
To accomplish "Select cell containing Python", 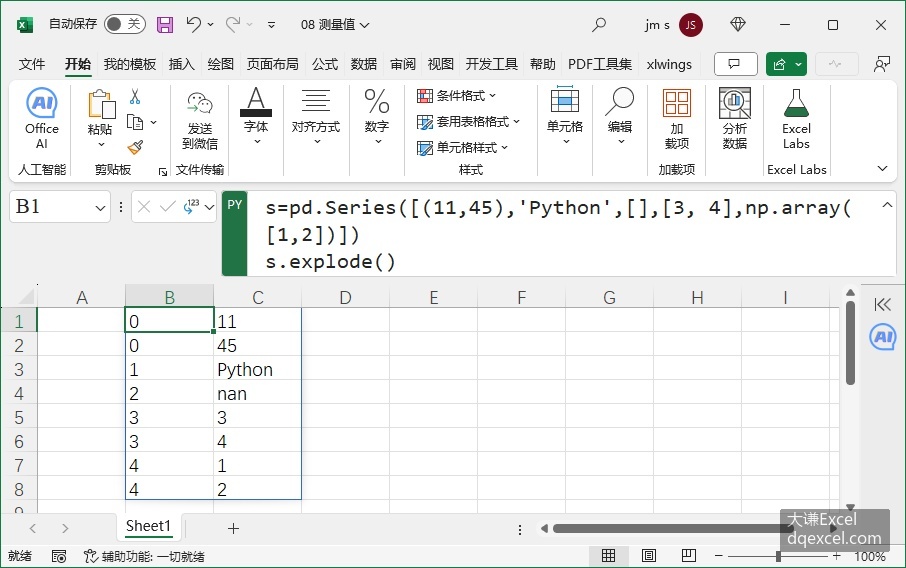I will click(258, 370).
